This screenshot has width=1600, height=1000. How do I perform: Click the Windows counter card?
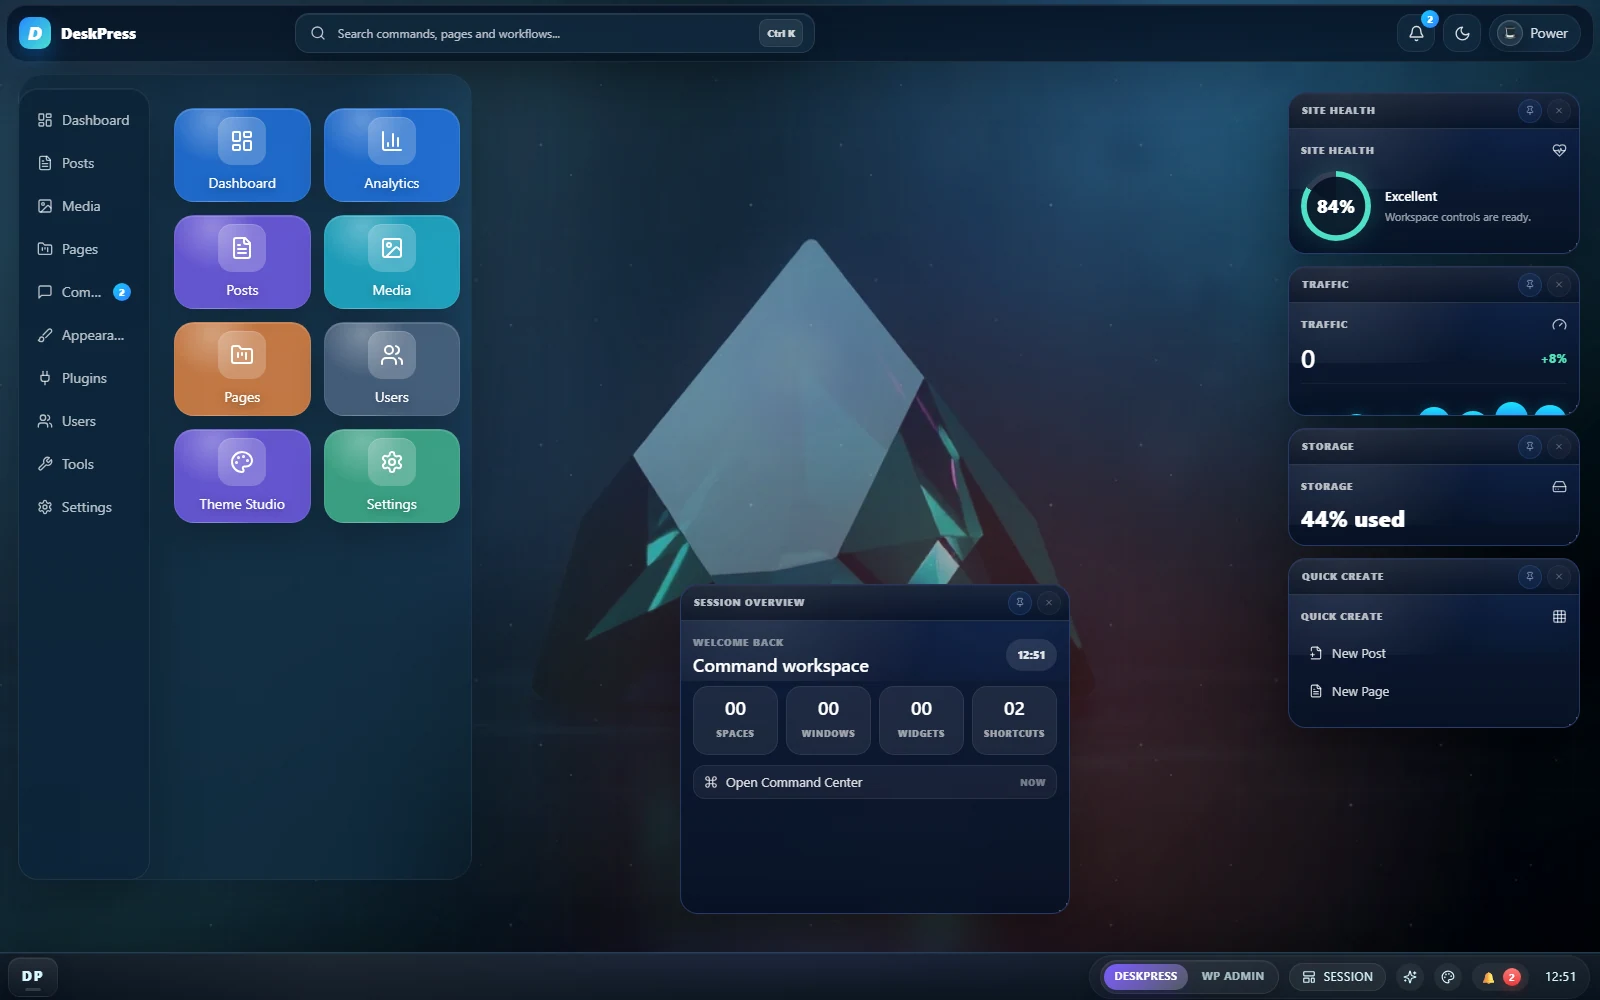[828, 719]
